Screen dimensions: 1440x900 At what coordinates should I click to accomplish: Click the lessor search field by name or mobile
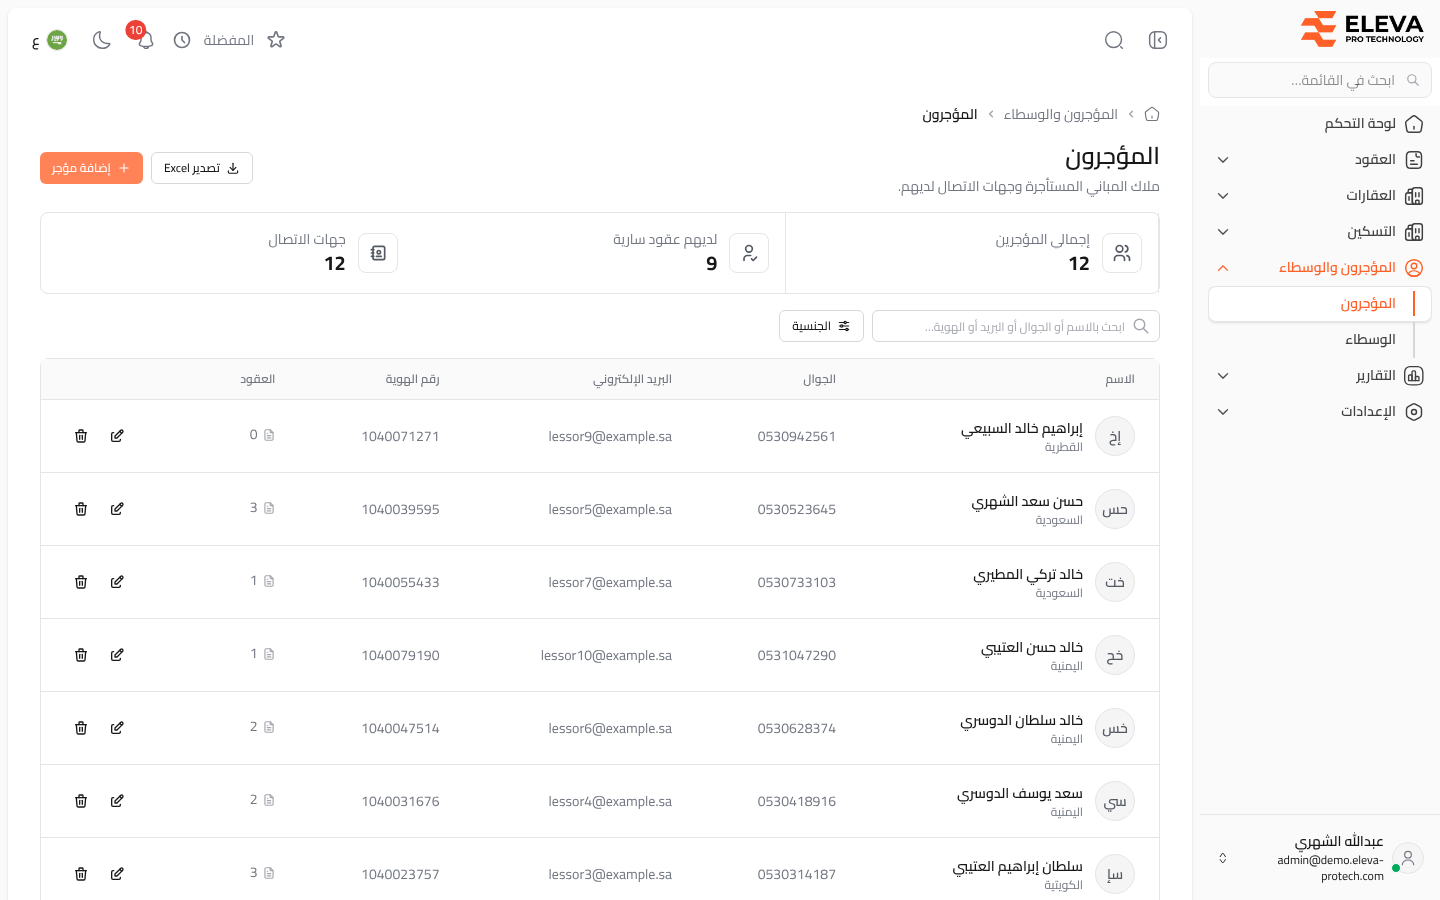1016,326
